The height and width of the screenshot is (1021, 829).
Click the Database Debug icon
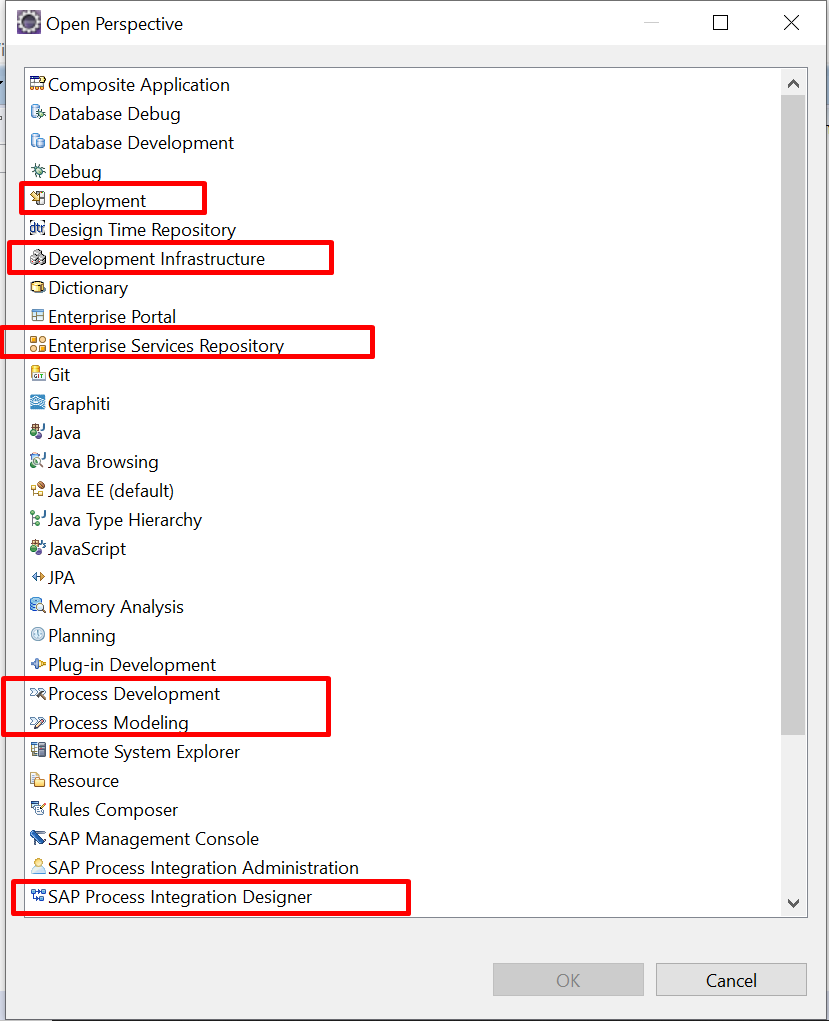[x=38, y=113]
